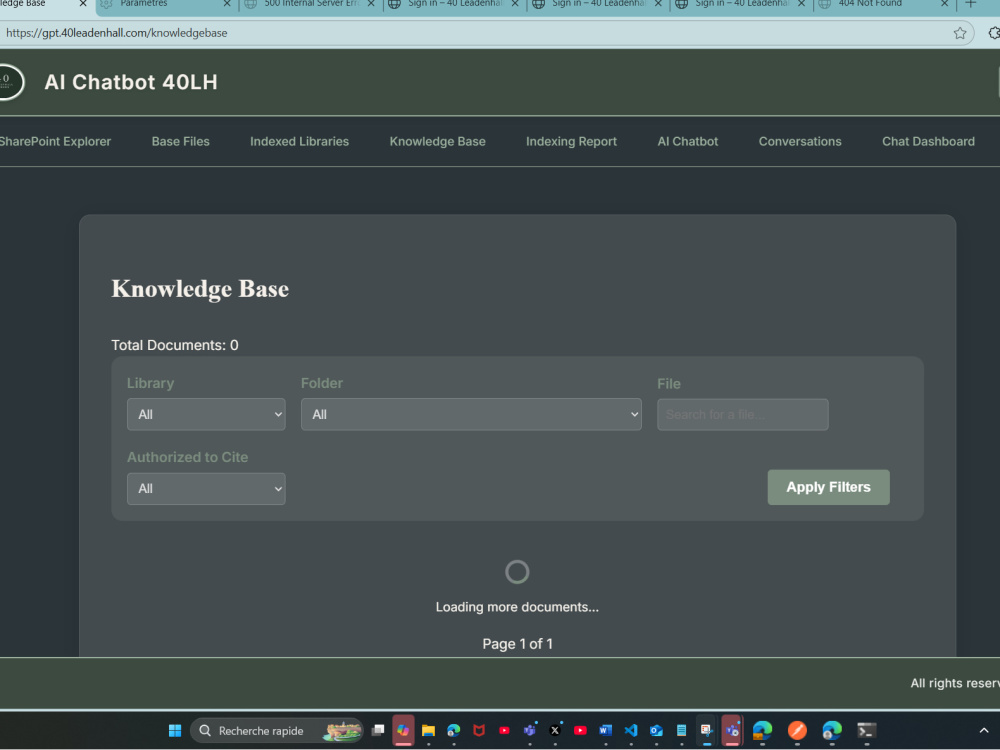Click the loading spinner above documents text
The height and width of the screenshot is (750, 1000).
point(517,572)
